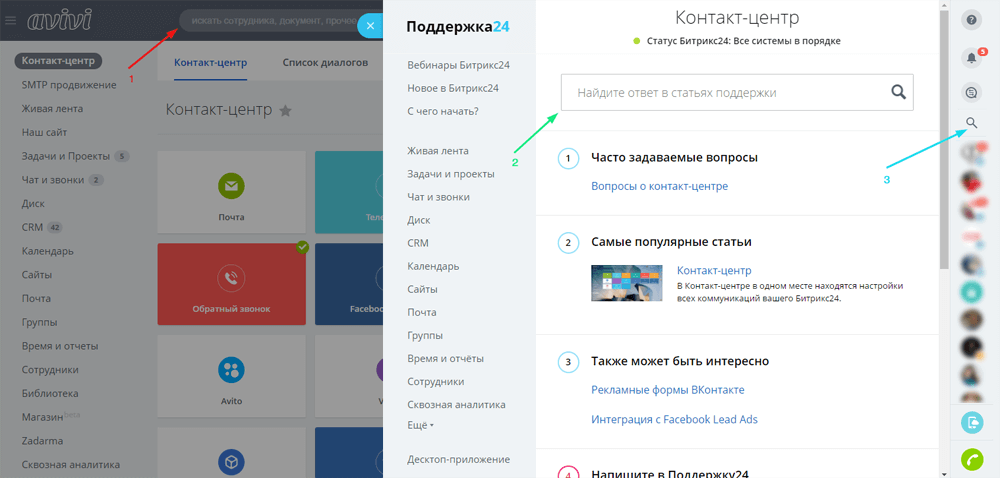Expand the Ещё dropdown in help panel
This screenshot has width=1000, height=478.
pyautogui.click(x=420, y=424)
